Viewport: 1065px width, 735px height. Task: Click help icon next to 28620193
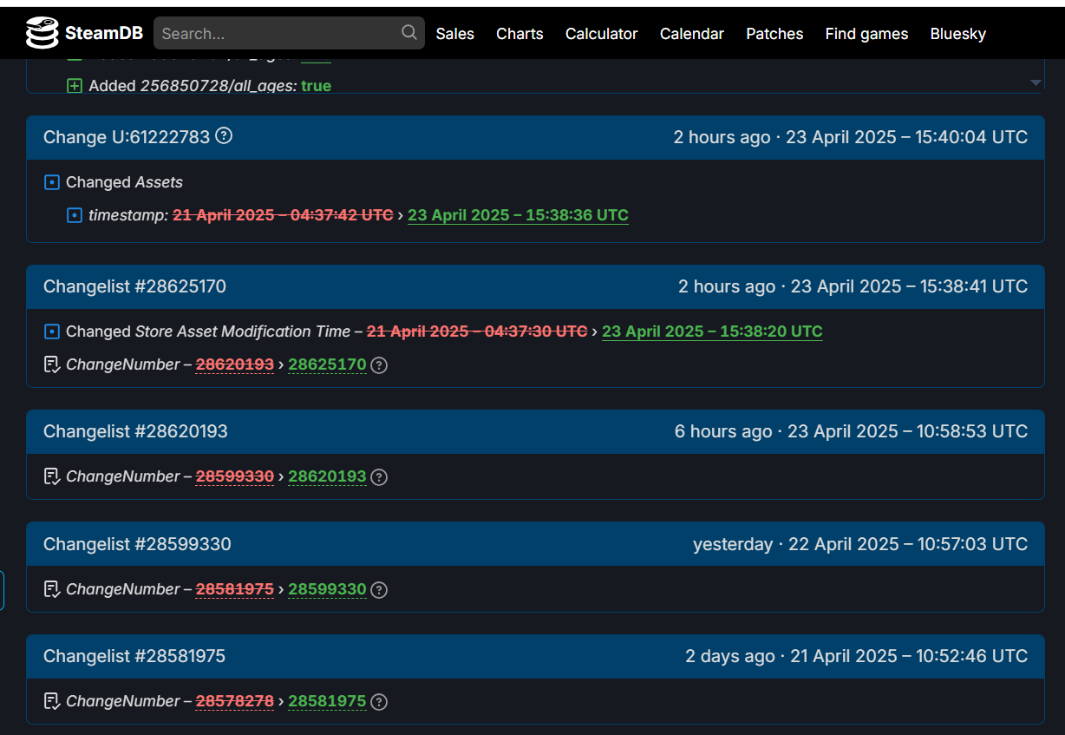[x=379, y=477]
